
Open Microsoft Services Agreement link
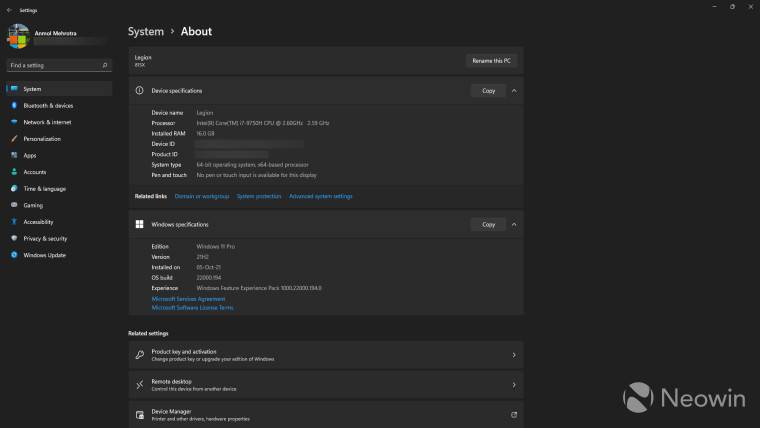click(x=188, y=299)
